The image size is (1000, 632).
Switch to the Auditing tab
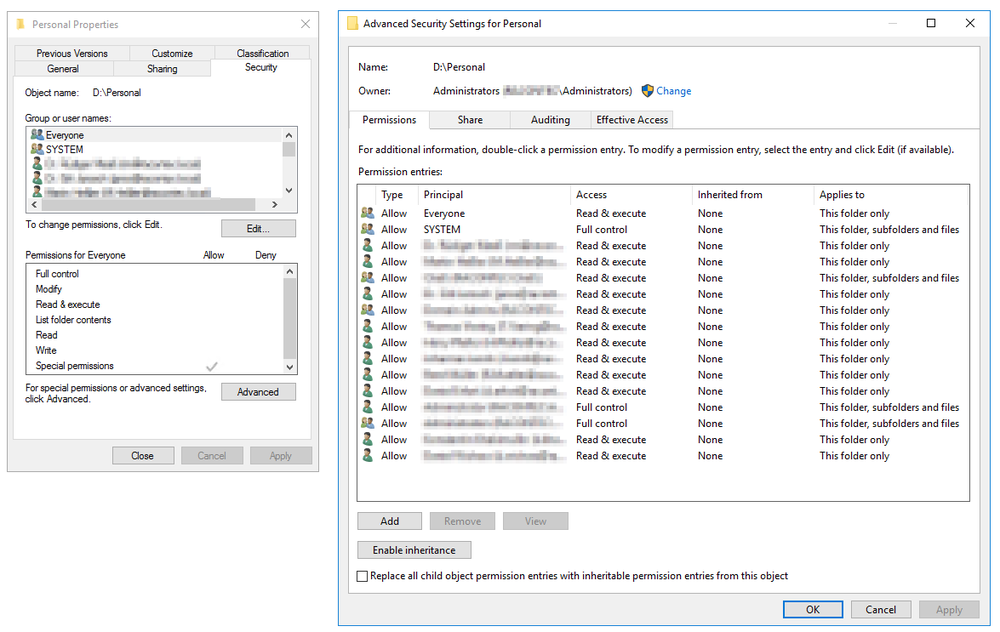click(x=550, y=120)
